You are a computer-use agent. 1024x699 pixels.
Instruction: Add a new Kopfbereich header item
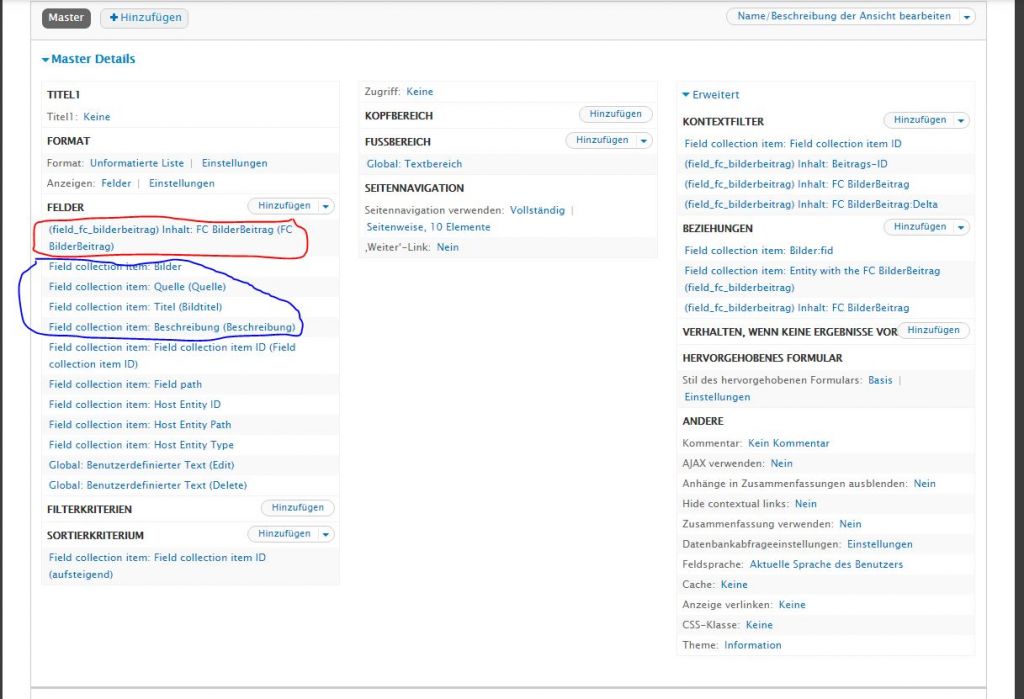pyautogui.click(x=615, y=115)
